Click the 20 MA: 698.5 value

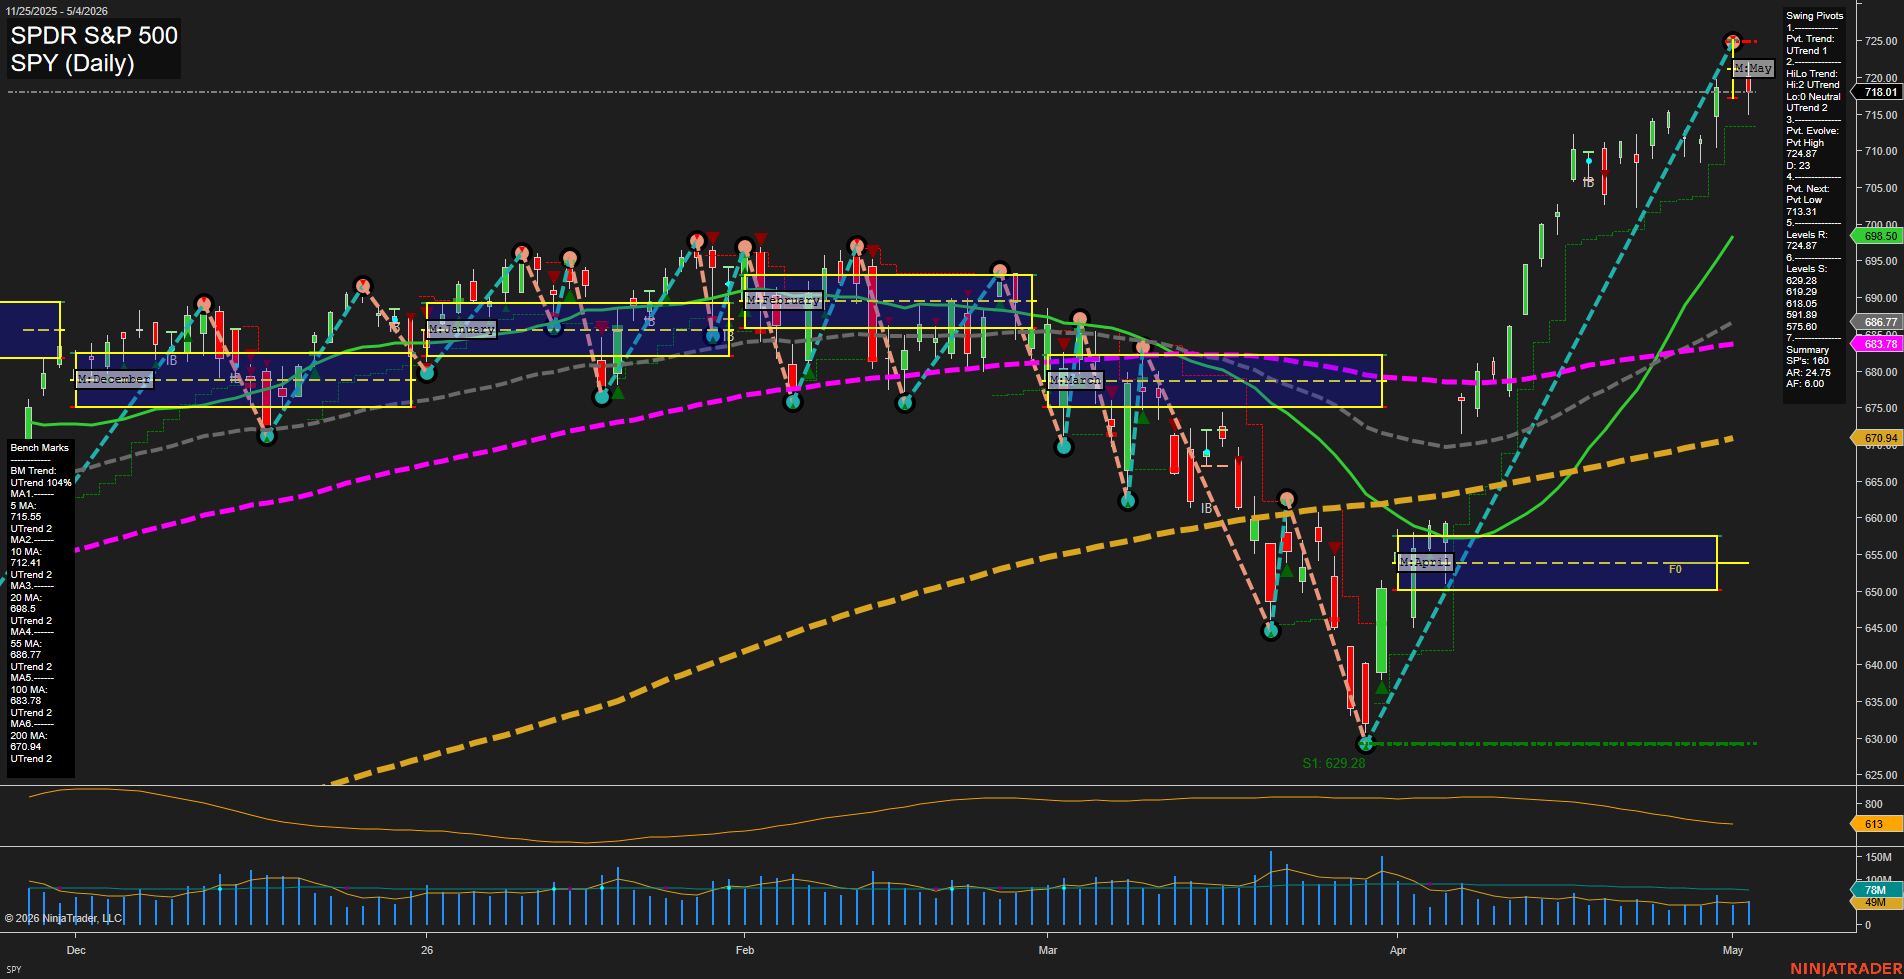coord(26,603)
